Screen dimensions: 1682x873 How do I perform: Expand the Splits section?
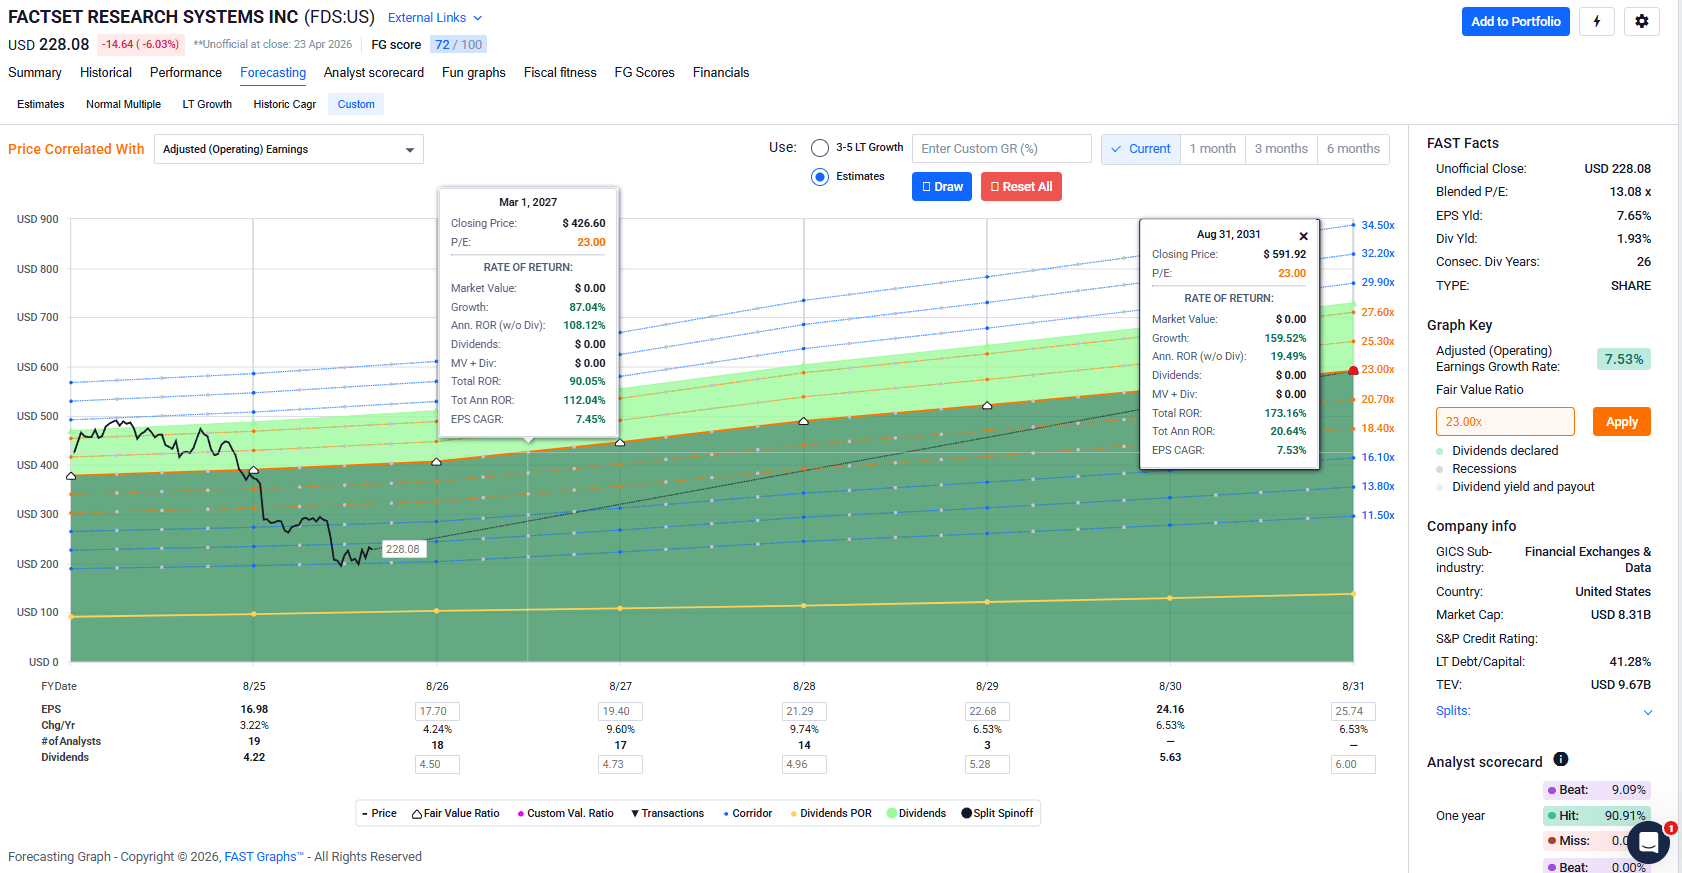pos(1544,711)
